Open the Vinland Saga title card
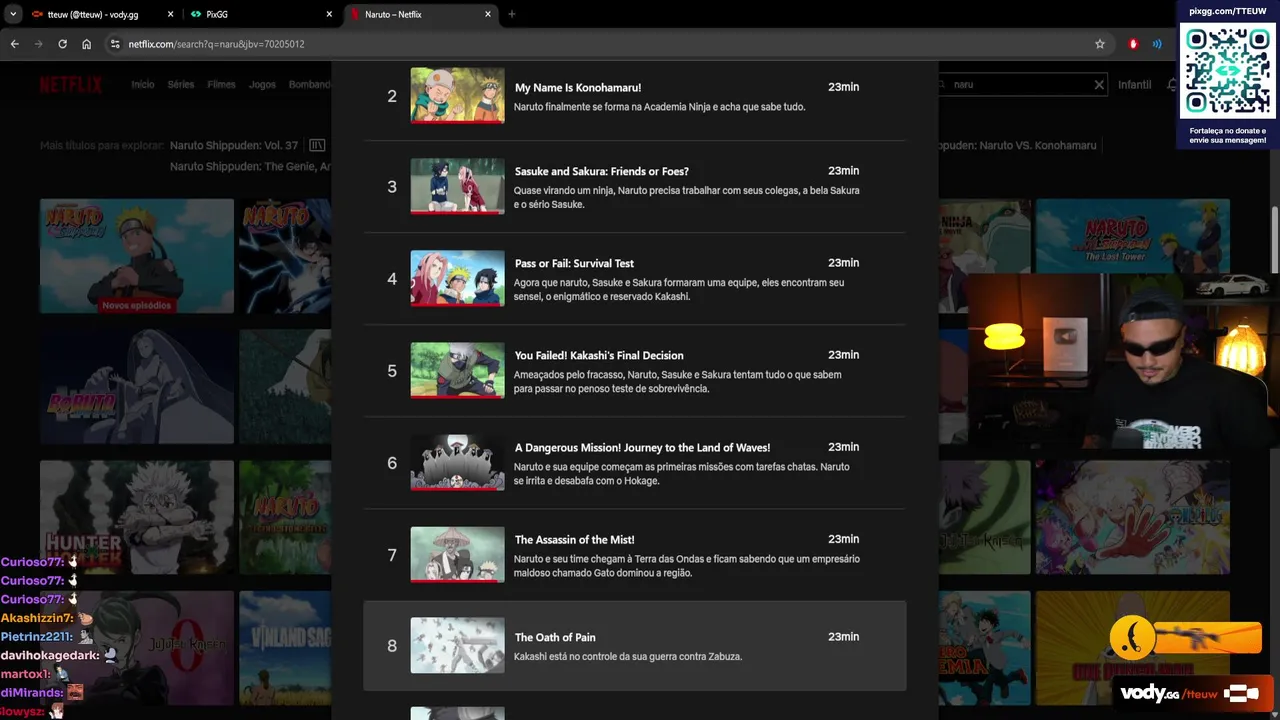 (285, 647)
